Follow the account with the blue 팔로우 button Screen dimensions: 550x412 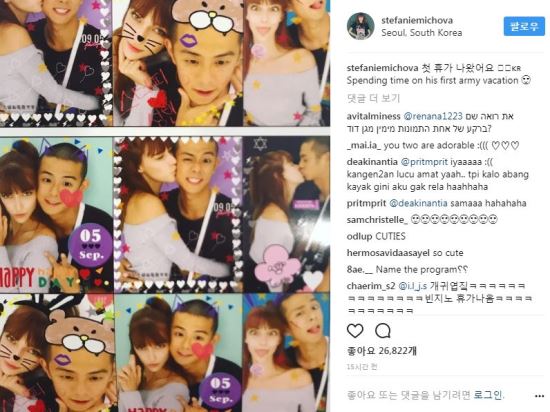524,26
